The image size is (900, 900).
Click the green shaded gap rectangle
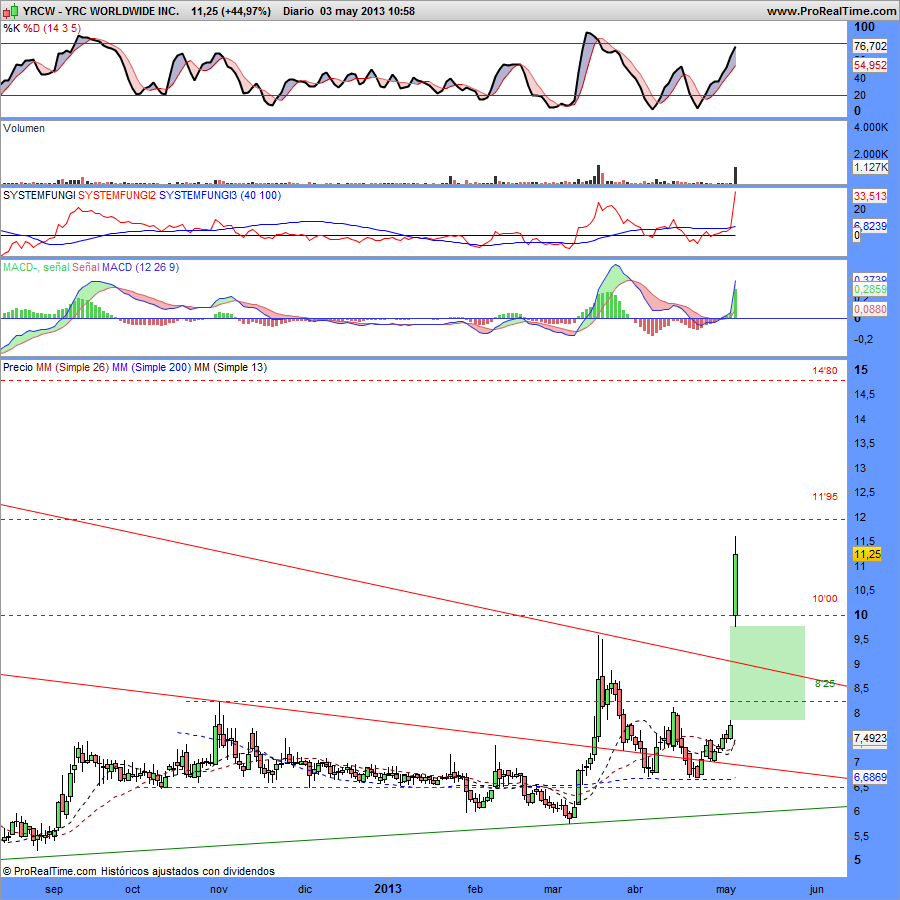[x=767, y=673]
